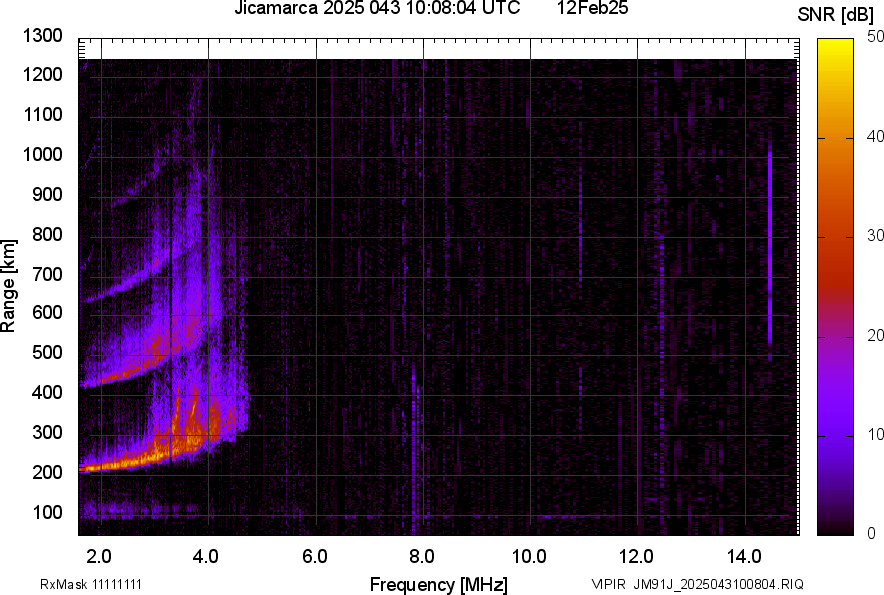The image size is (884, 595).
Task: Click the 14.0 frequency tick label
Action: [743, 557]
